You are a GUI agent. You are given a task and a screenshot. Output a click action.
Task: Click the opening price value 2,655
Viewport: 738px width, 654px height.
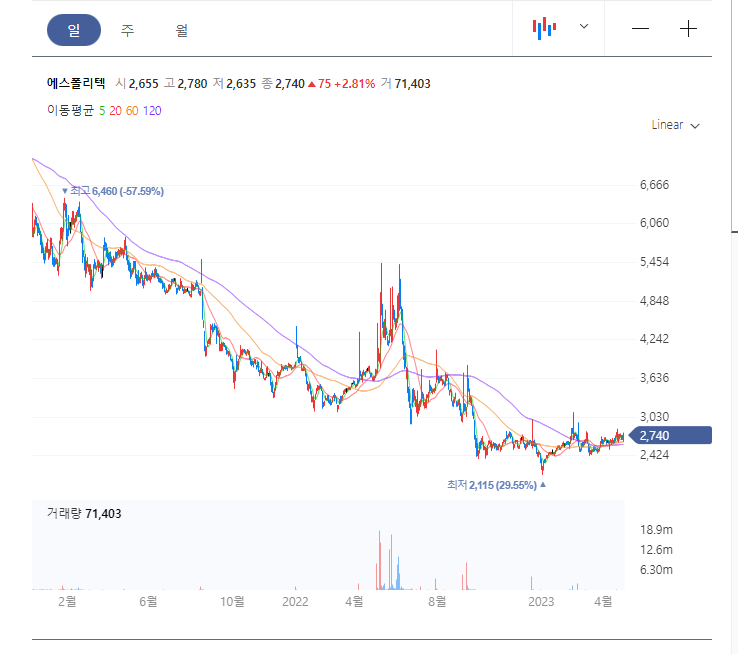(x=144, y=84)
